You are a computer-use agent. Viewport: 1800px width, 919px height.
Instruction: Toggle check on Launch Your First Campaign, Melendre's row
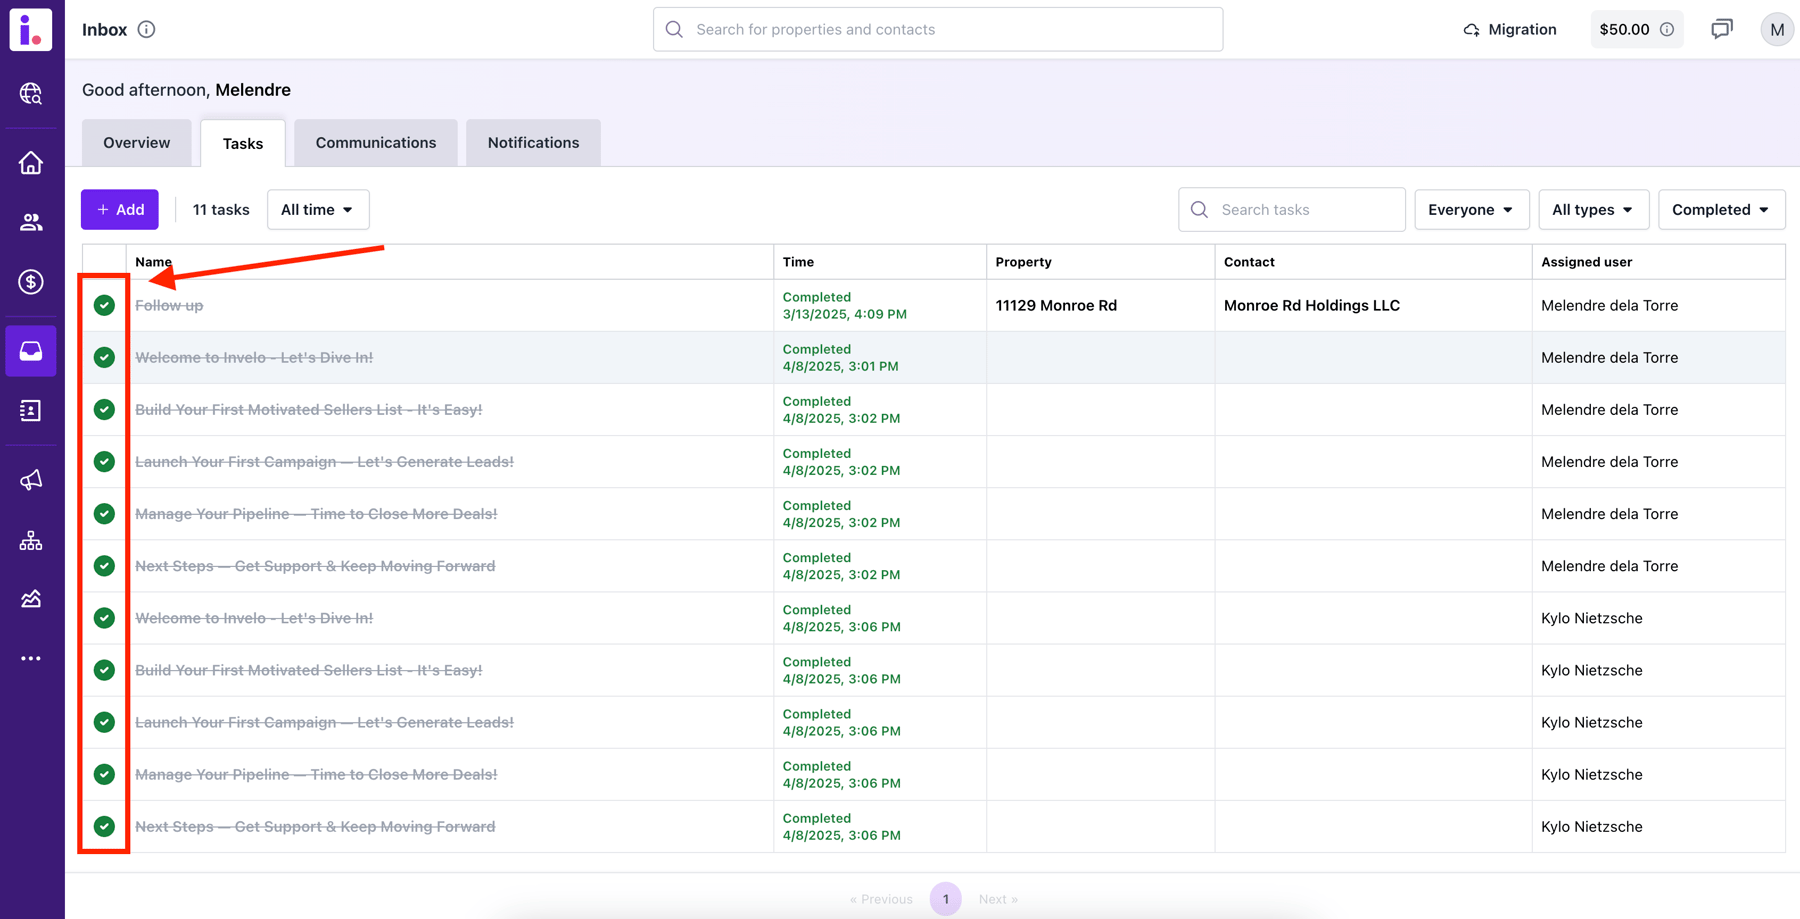coord(104,461)
